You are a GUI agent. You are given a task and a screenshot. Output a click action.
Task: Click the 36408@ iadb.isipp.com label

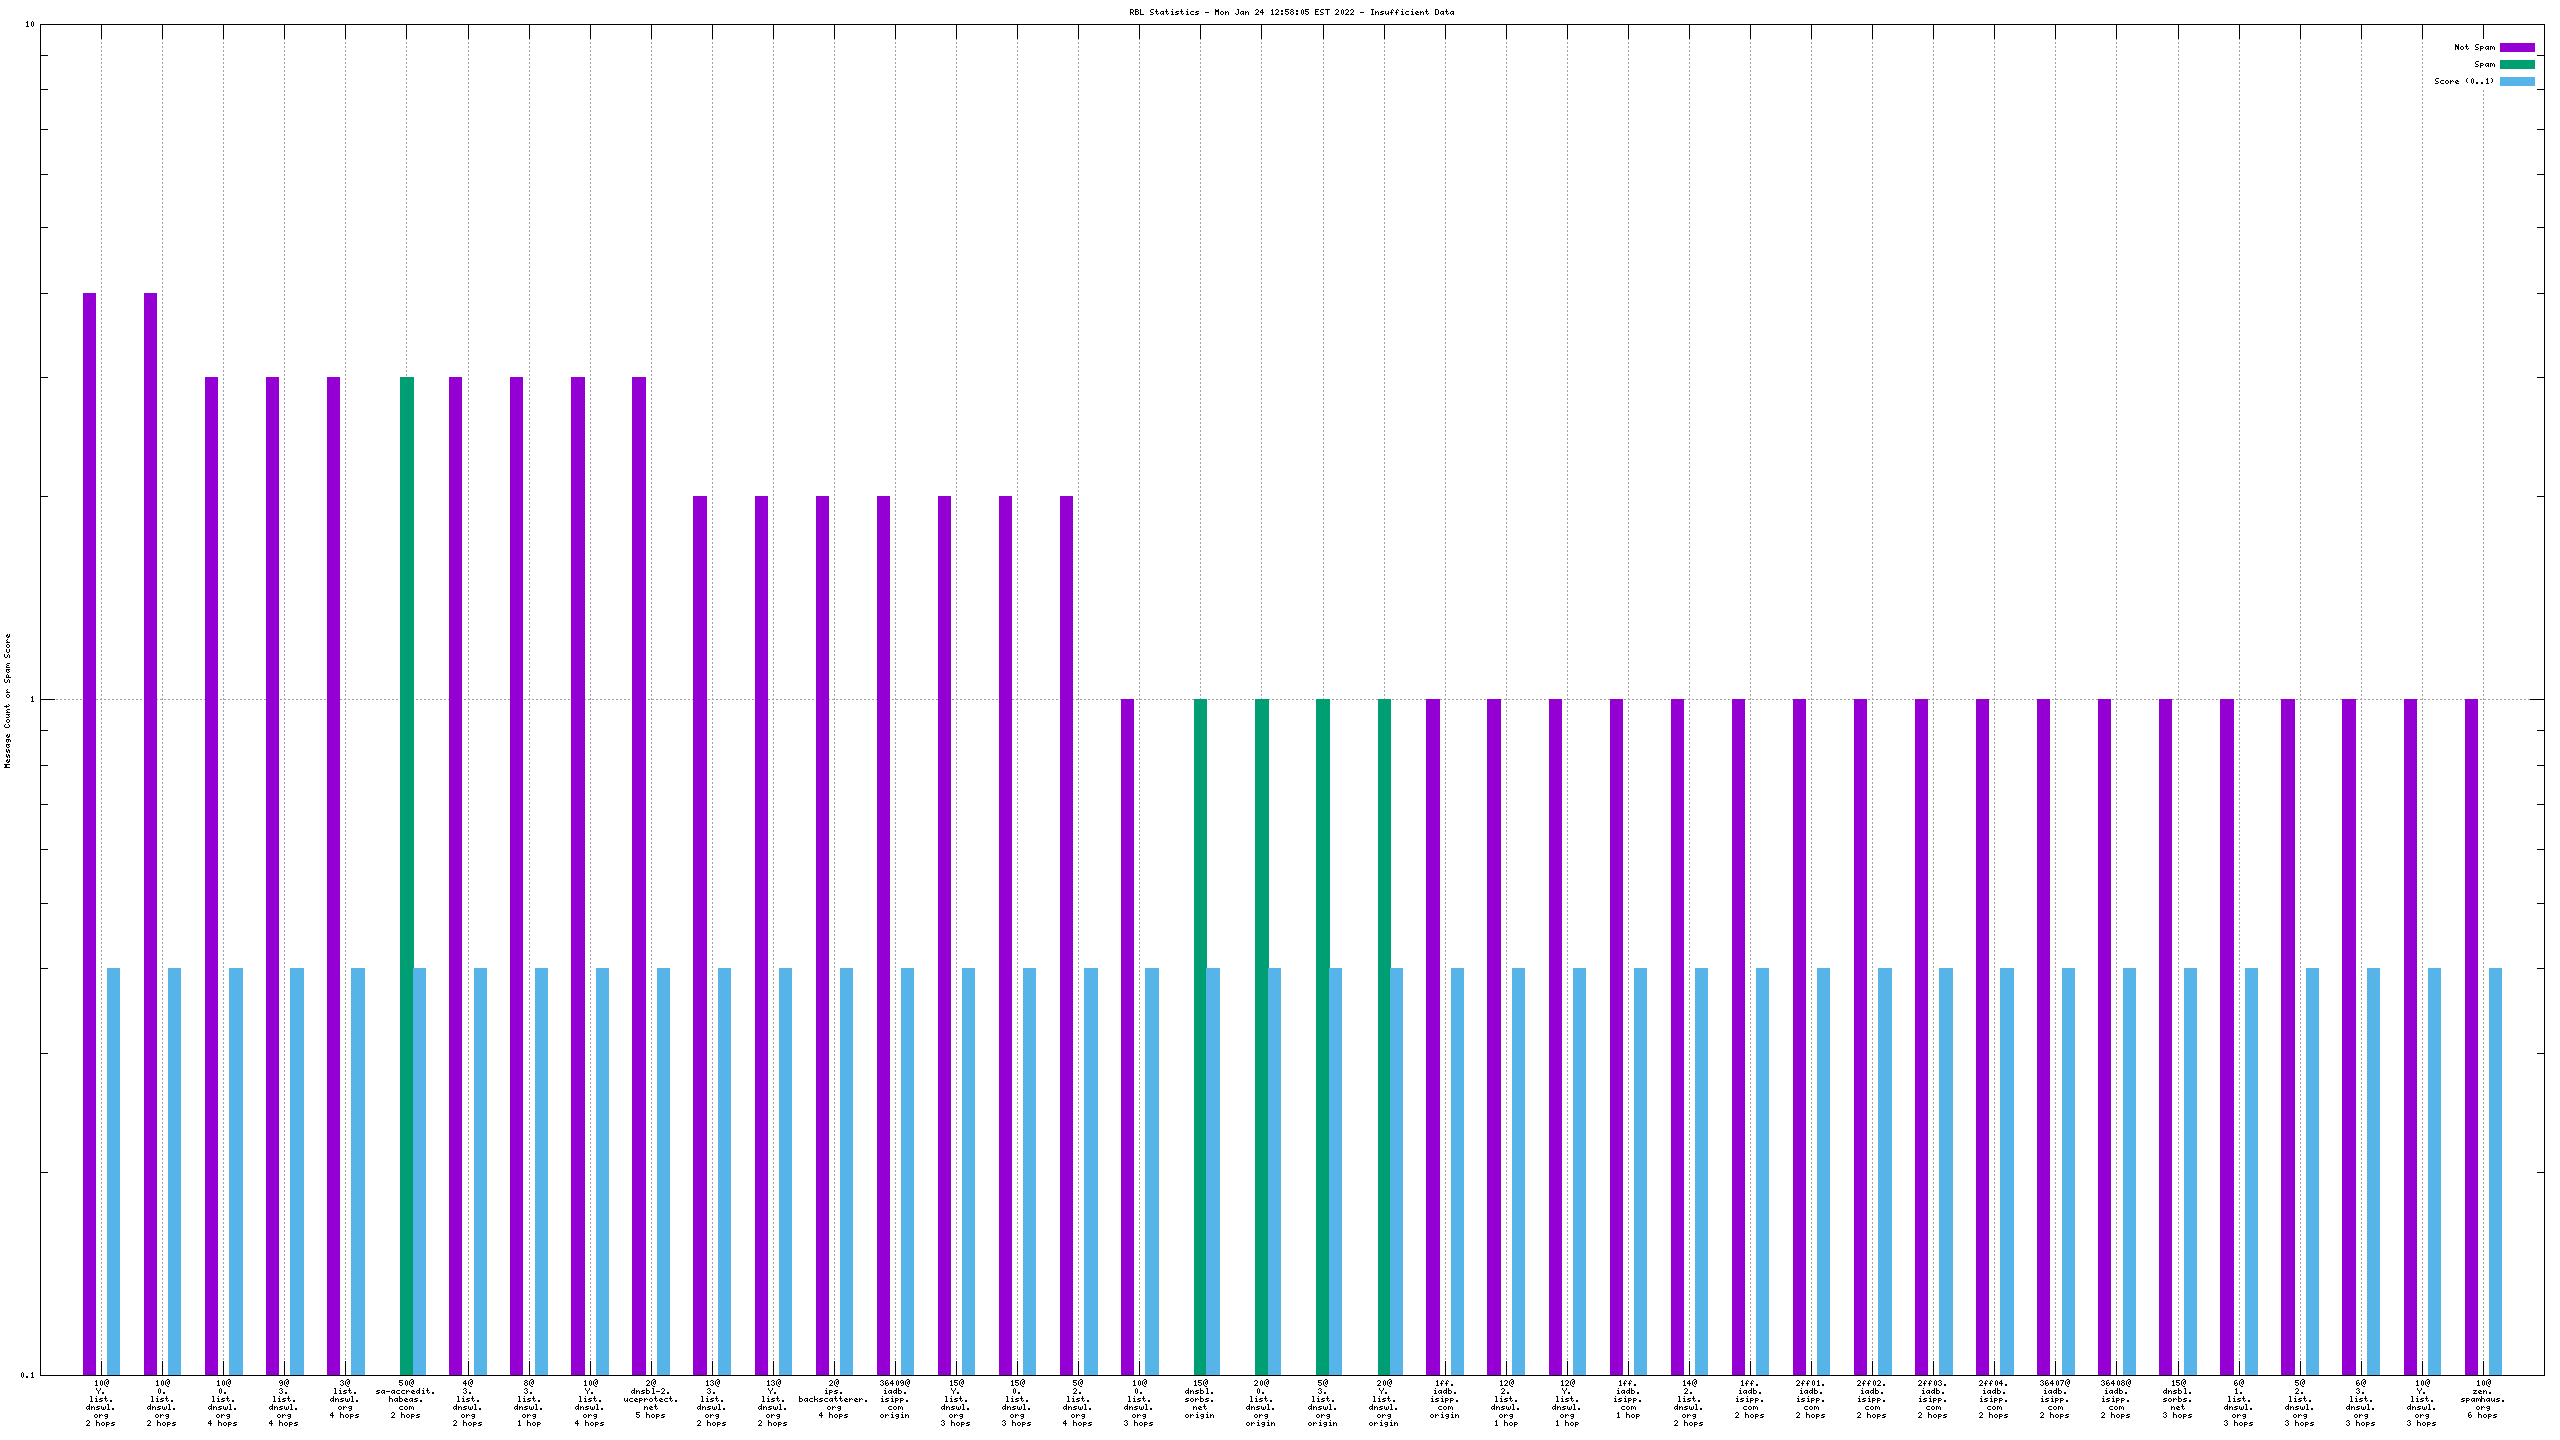coord(2116,1399)
